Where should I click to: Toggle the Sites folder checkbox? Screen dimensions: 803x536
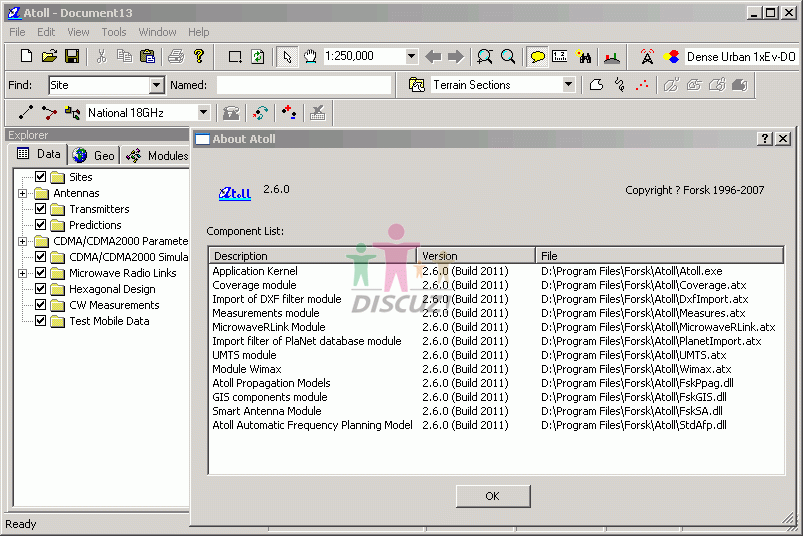(x=41, y=177)
